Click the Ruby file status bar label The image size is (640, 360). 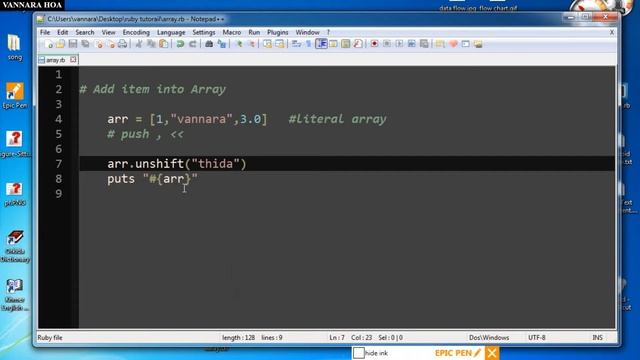tap(50, 338)
